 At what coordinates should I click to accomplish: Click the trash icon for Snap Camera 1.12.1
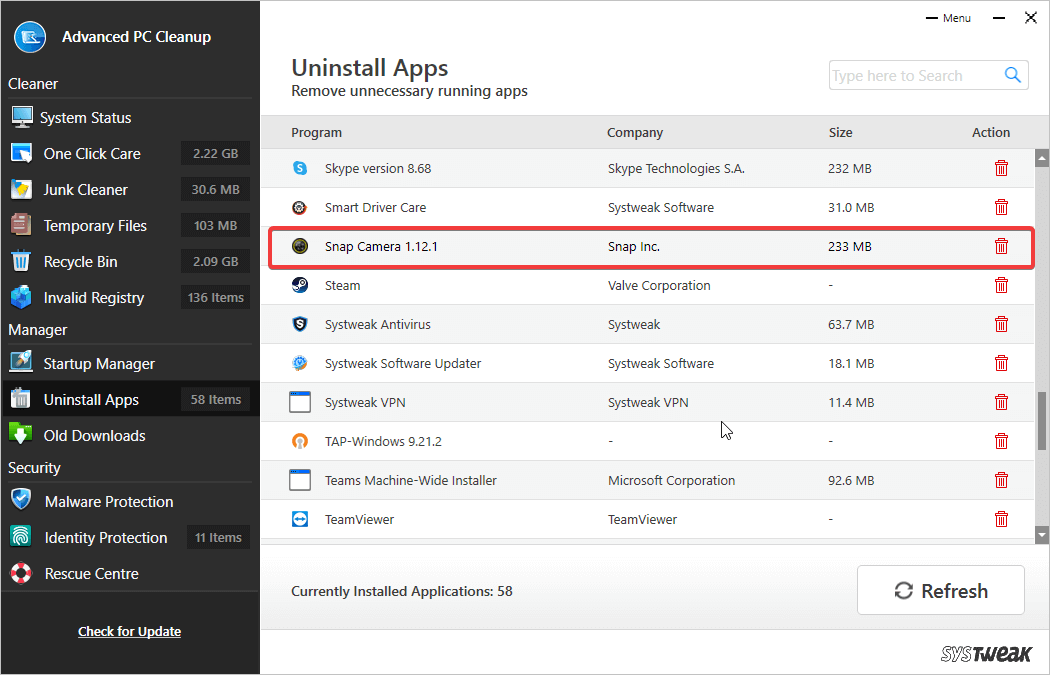pos(1001,246)
